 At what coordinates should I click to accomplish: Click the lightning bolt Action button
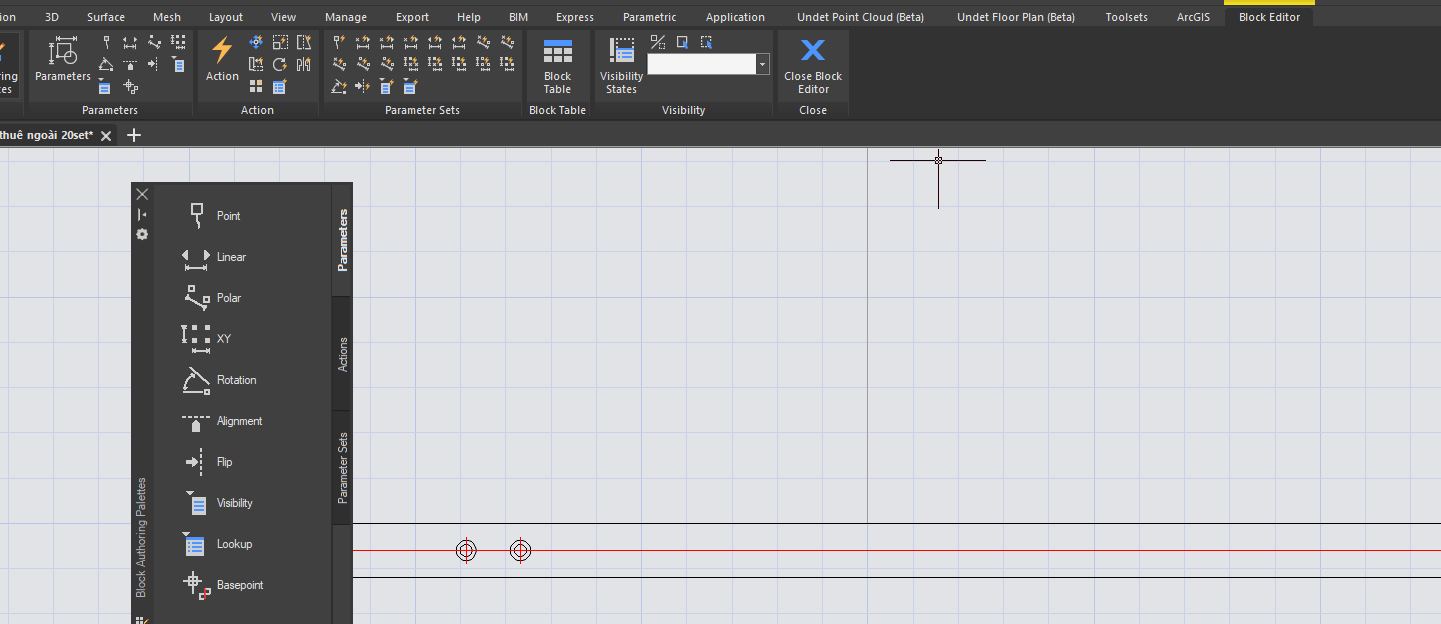coord(222,60)
